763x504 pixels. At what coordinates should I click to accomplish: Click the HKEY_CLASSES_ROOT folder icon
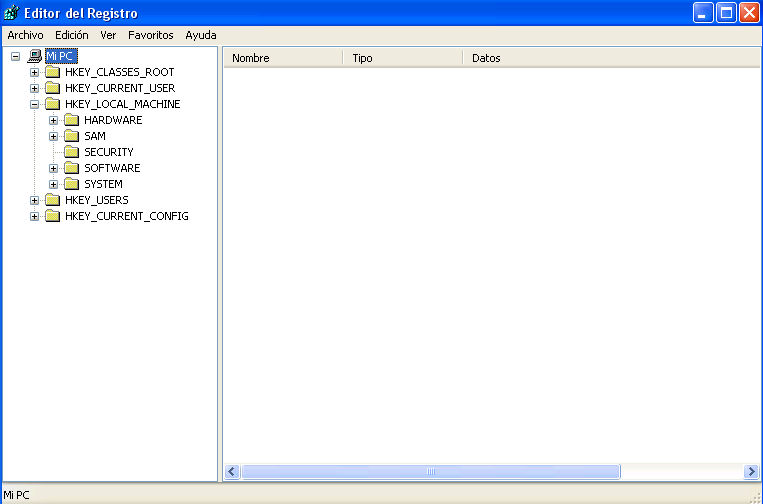[x=52, y=72]
